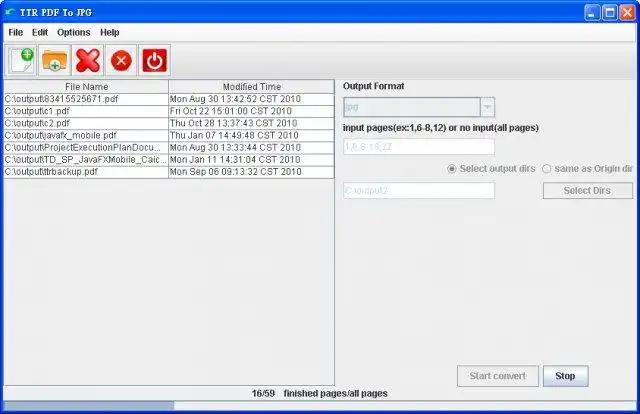Click the output directory path field
Screen dimensions: 640x414
point(419,191)
